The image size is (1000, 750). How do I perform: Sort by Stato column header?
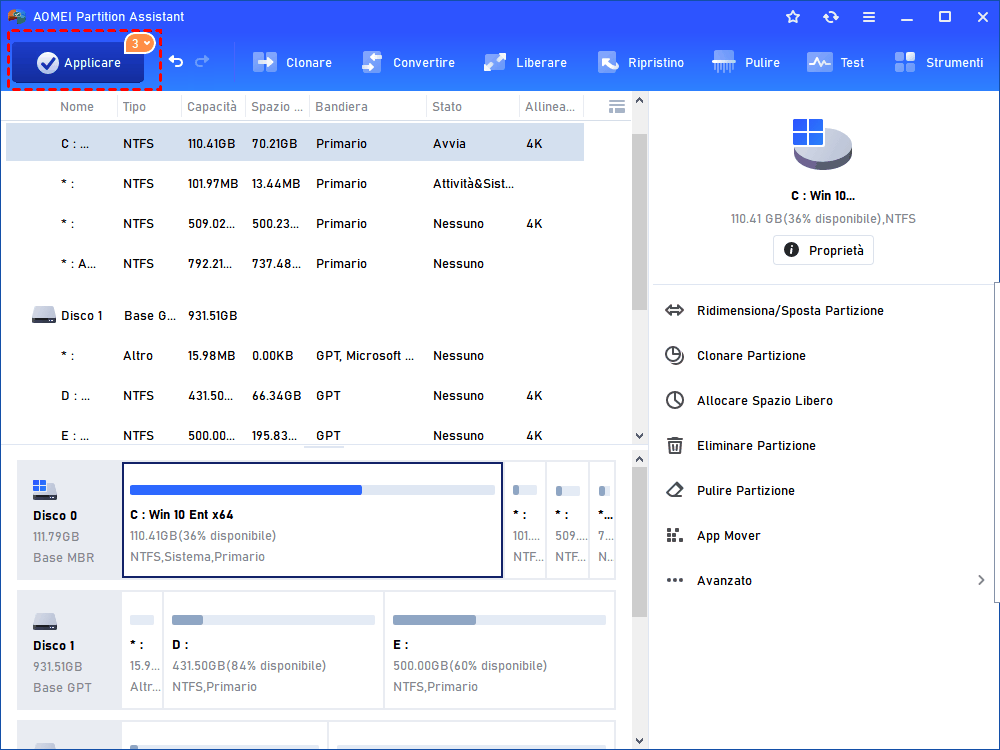coord(446,107)
